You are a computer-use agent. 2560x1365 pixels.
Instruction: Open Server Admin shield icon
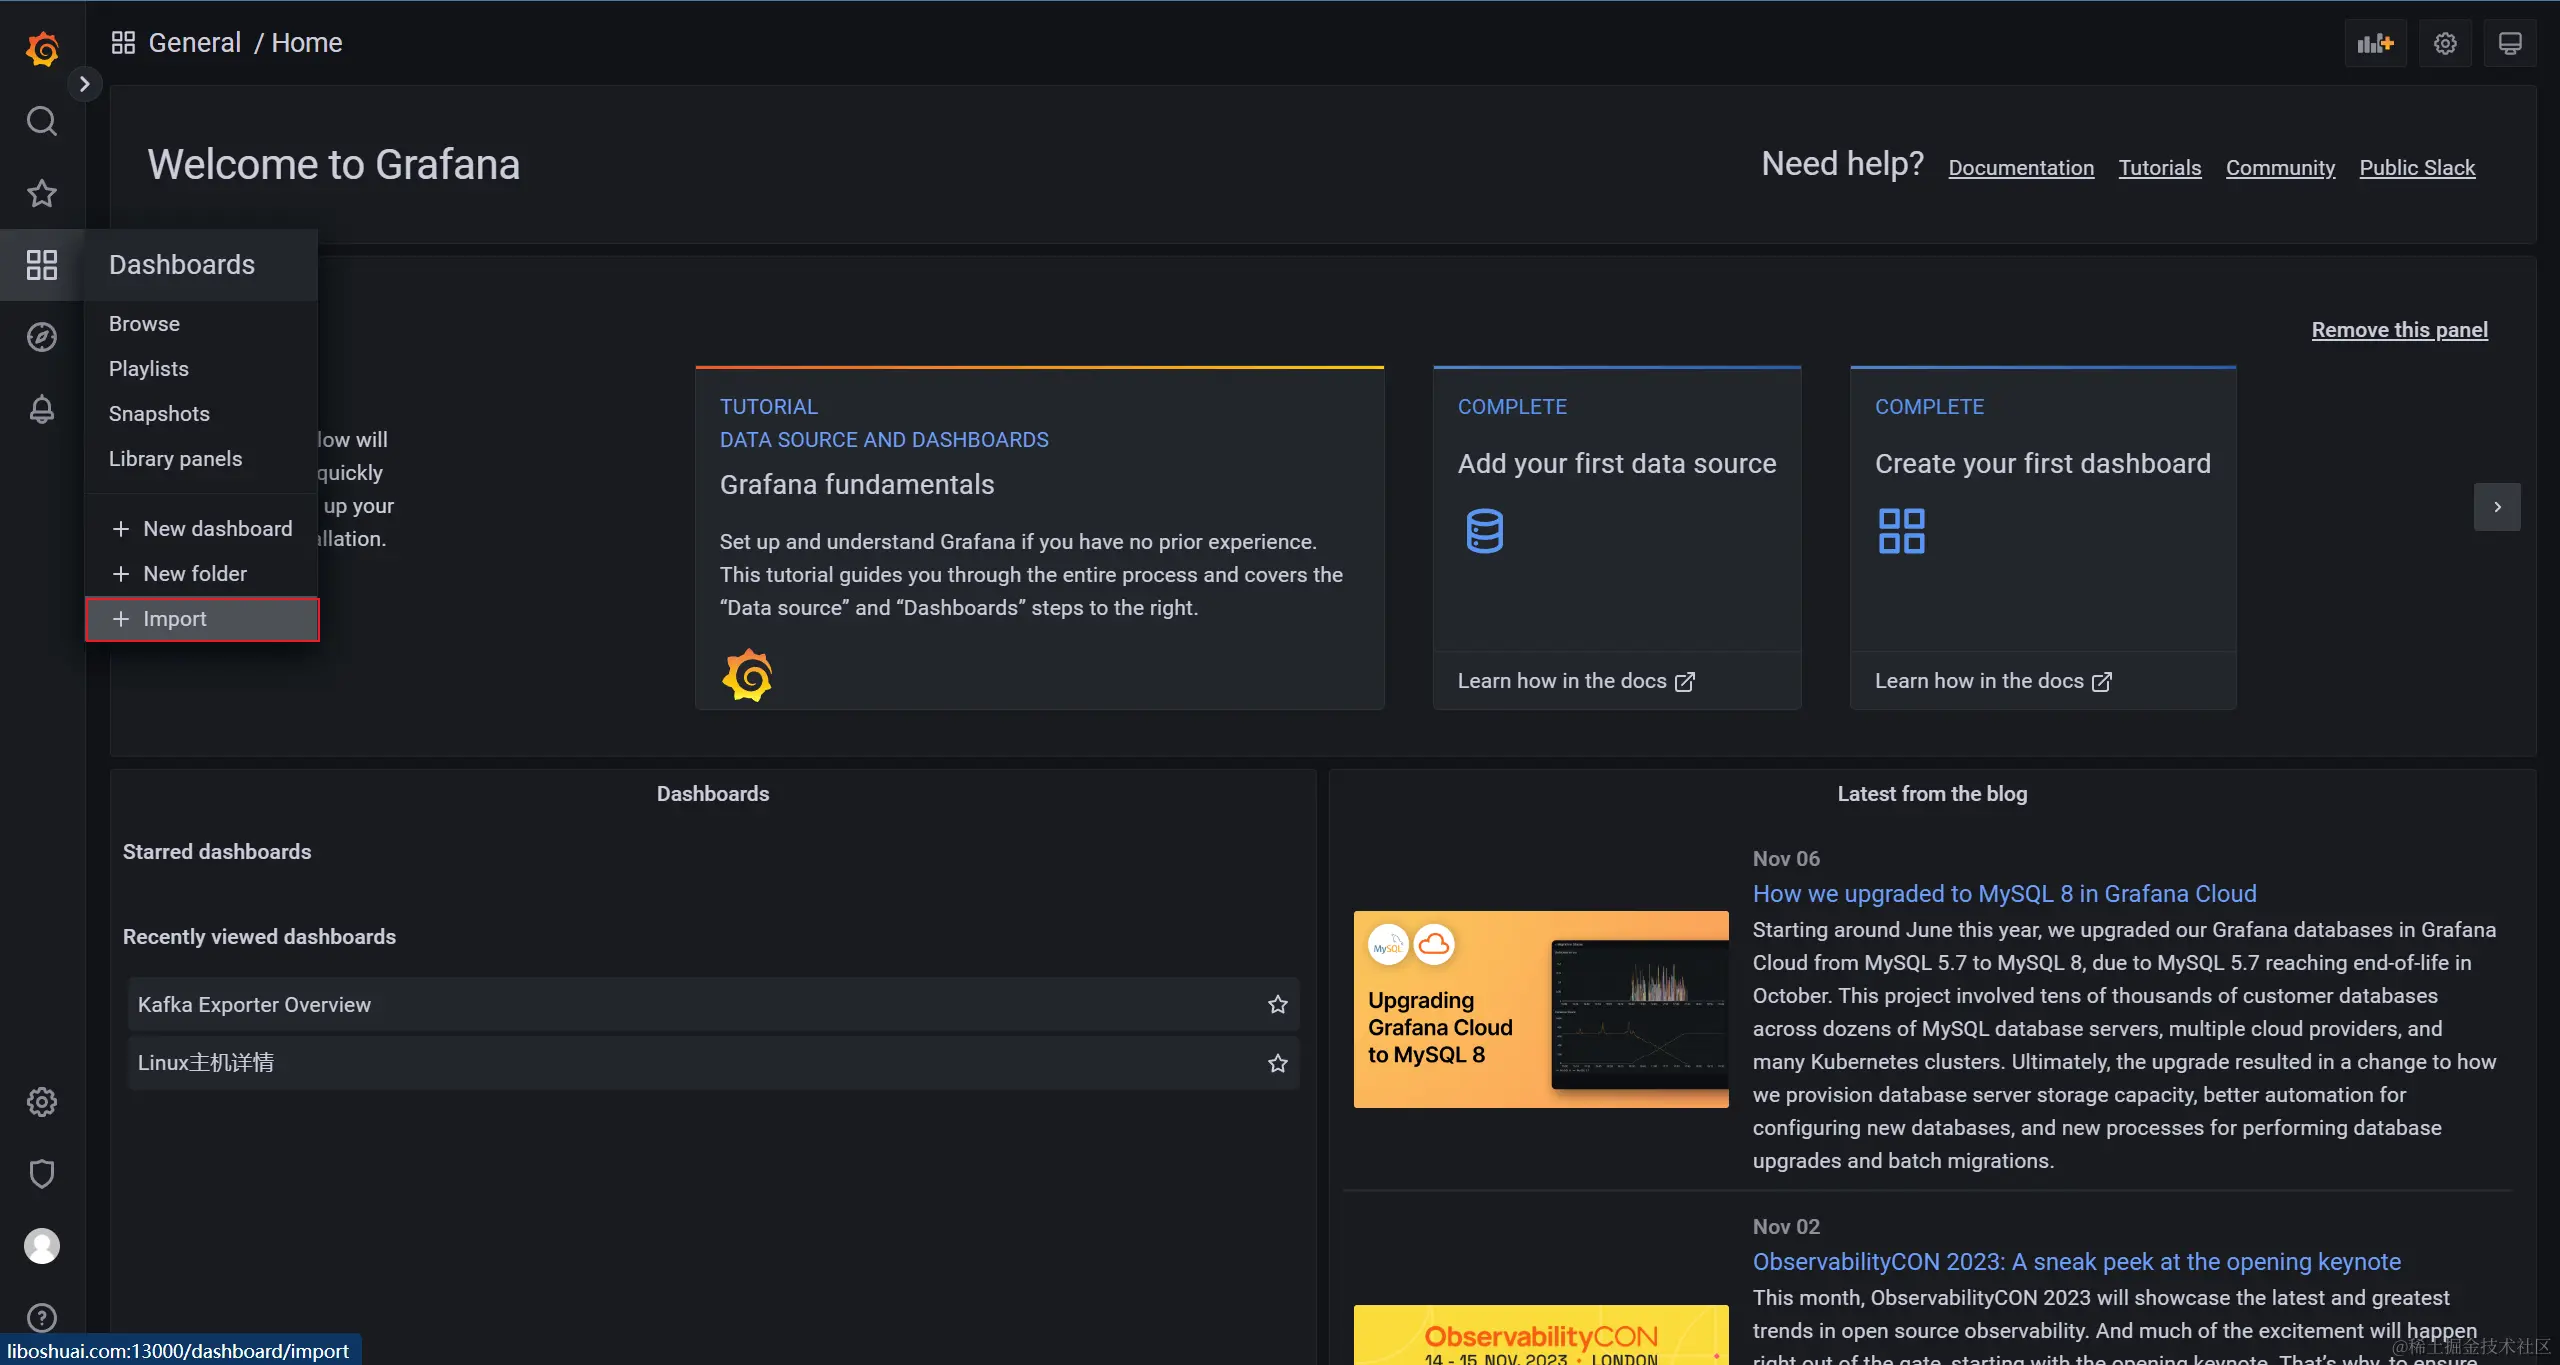point(41,1174)
